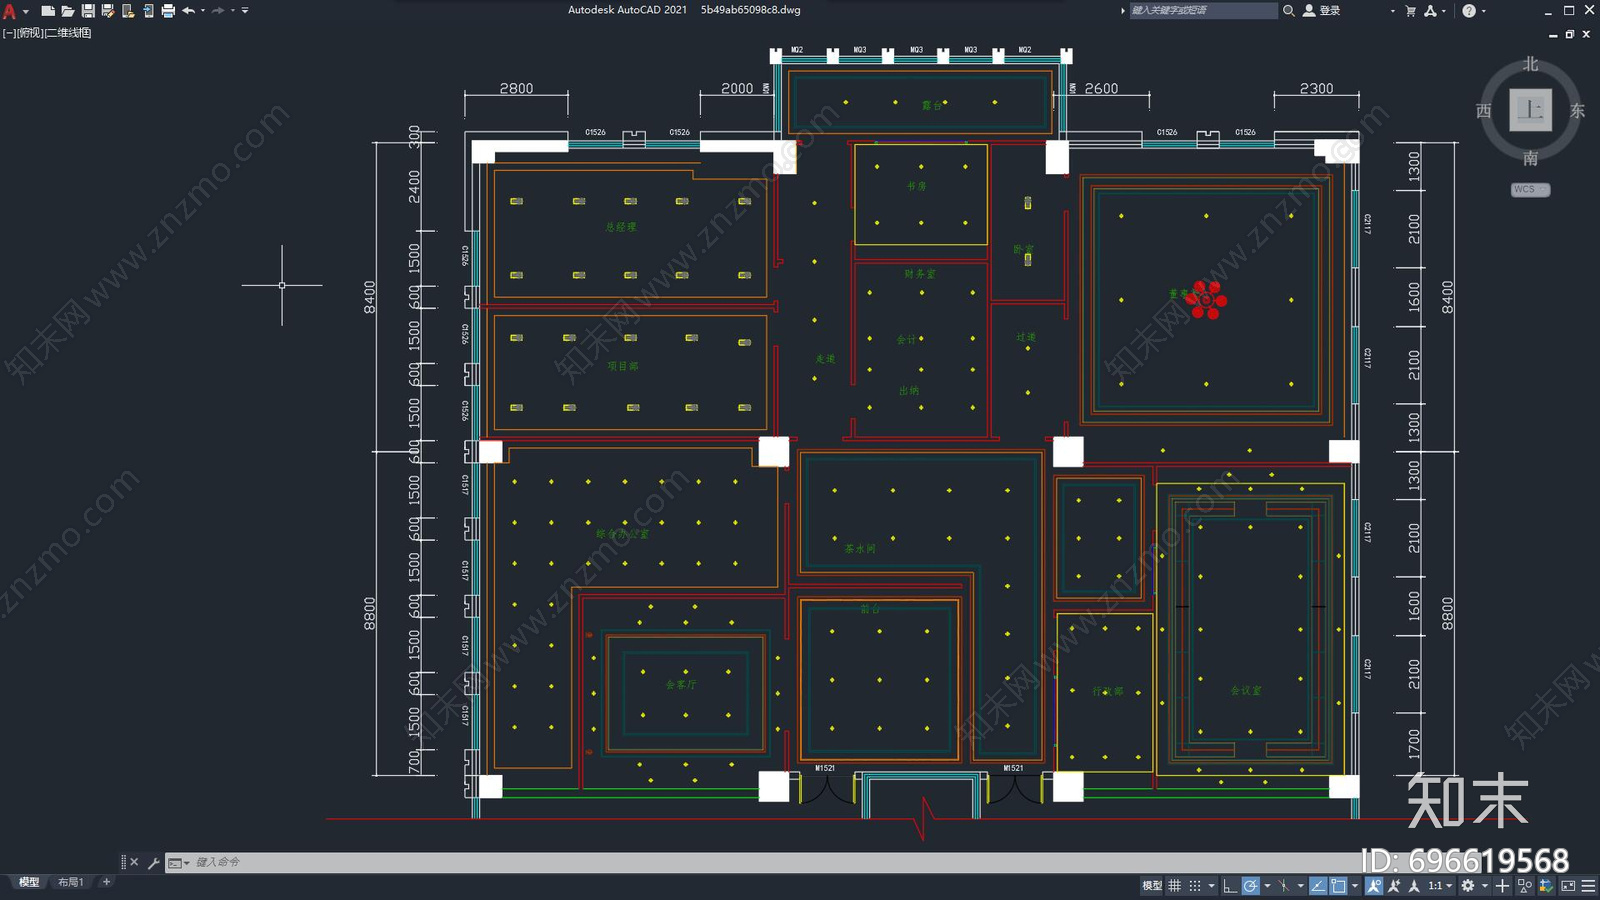Expand the Quick Access Toolbar customize dropdown
This screenshot has width=1600, height=900.
click(x=245, y=11)
